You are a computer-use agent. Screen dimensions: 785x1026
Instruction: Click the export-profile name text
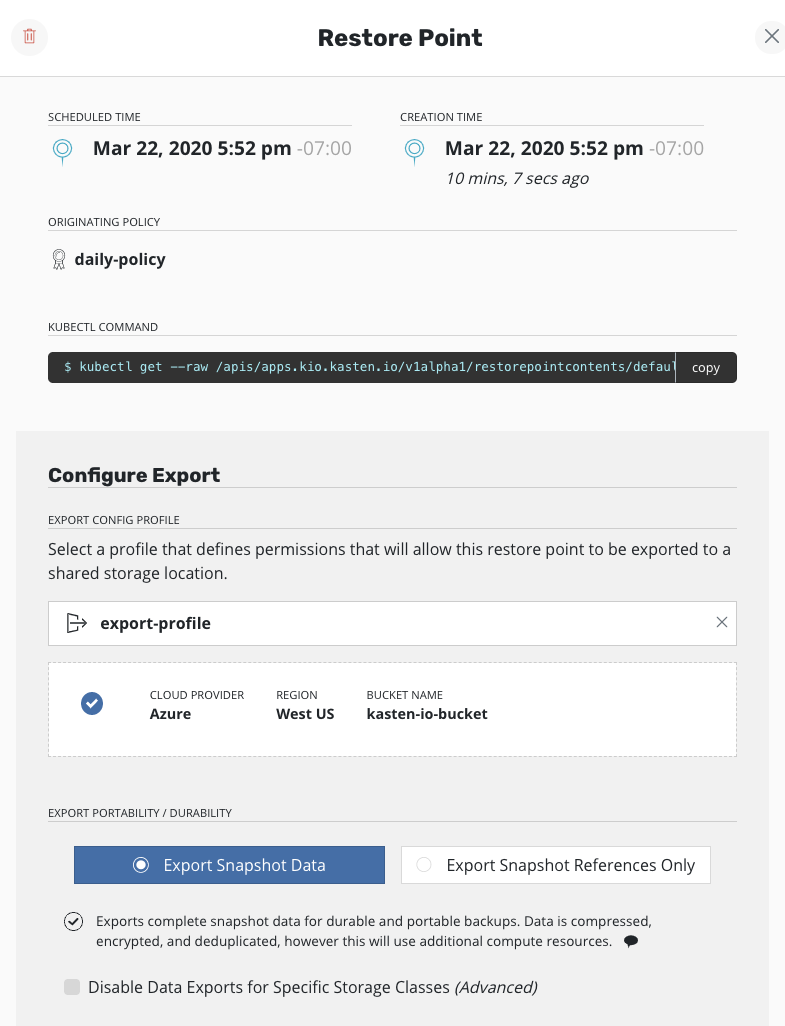155,622
